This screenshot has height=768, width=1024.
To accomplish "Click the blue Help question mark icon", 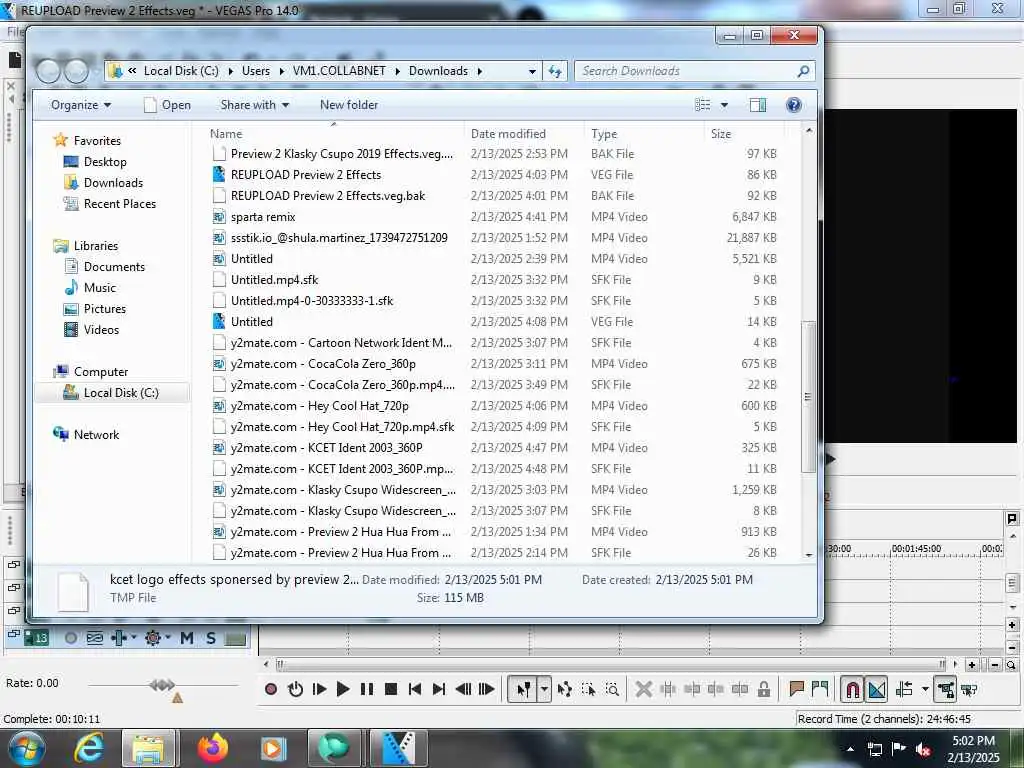I will click(x=793, y=105).
